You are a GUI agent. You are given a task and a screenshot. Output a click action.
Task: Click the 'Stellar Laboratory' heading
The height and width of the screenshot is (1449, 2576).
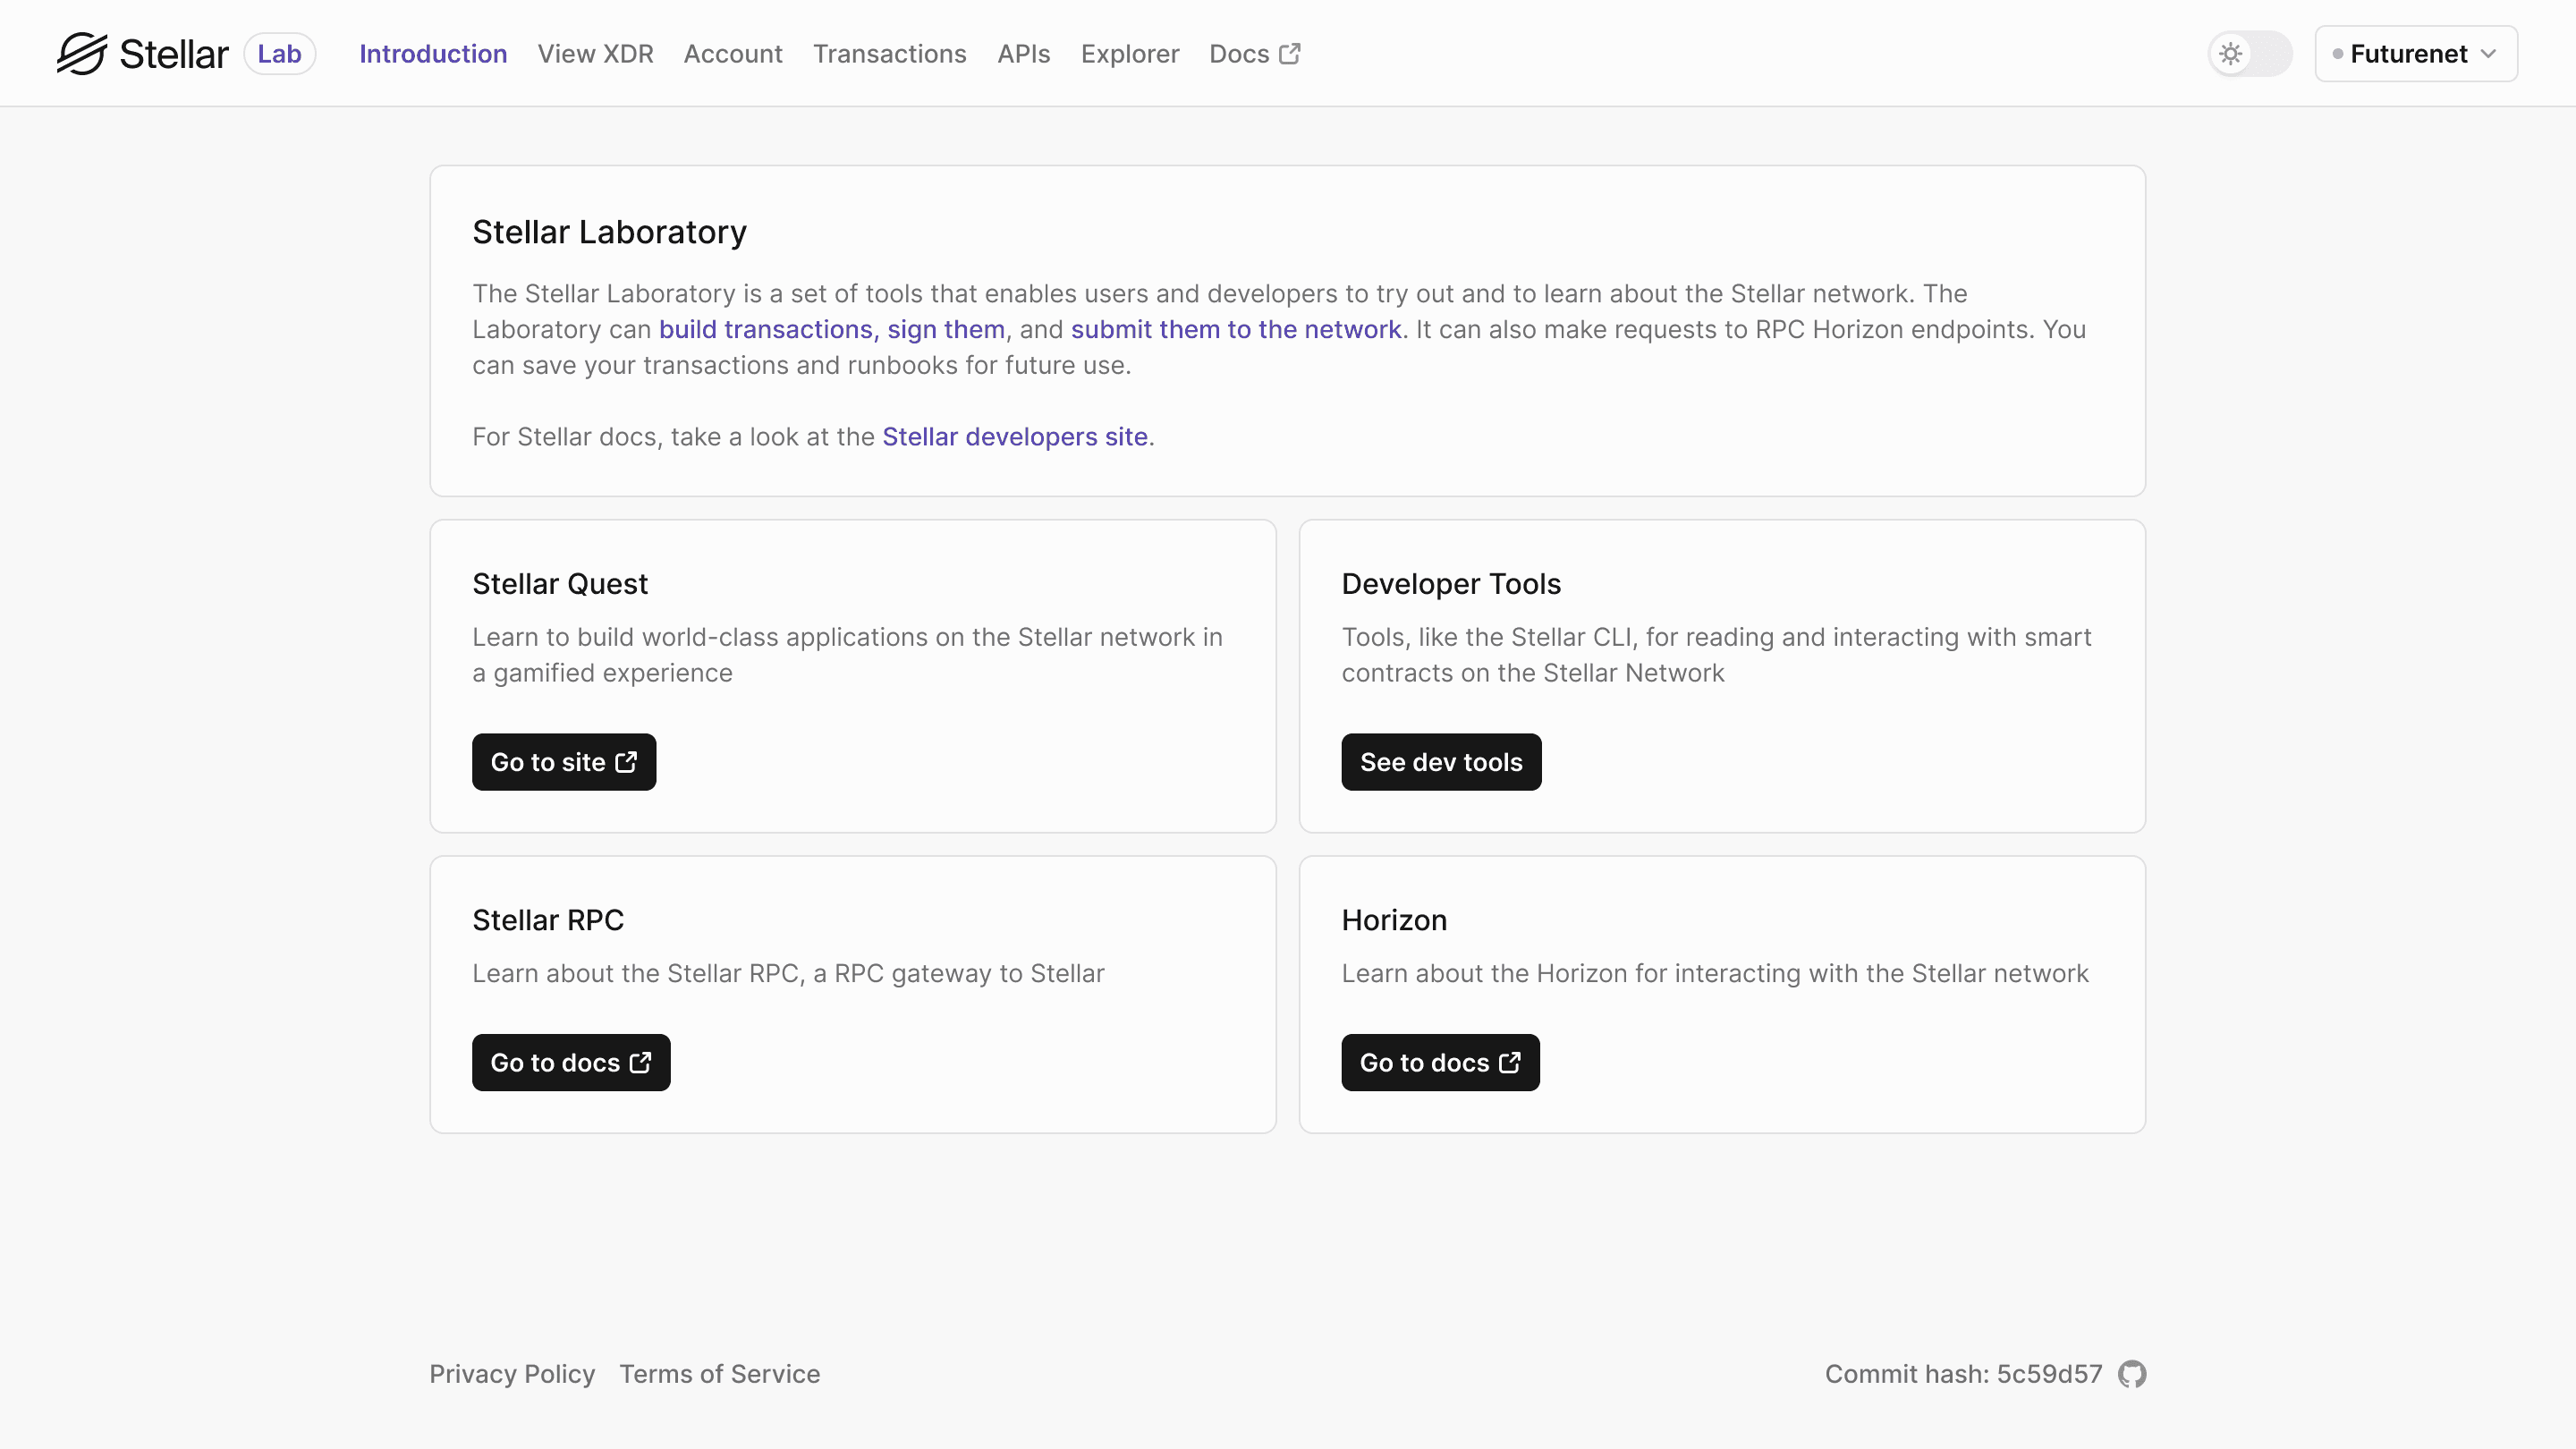click(x=610, y=233)
